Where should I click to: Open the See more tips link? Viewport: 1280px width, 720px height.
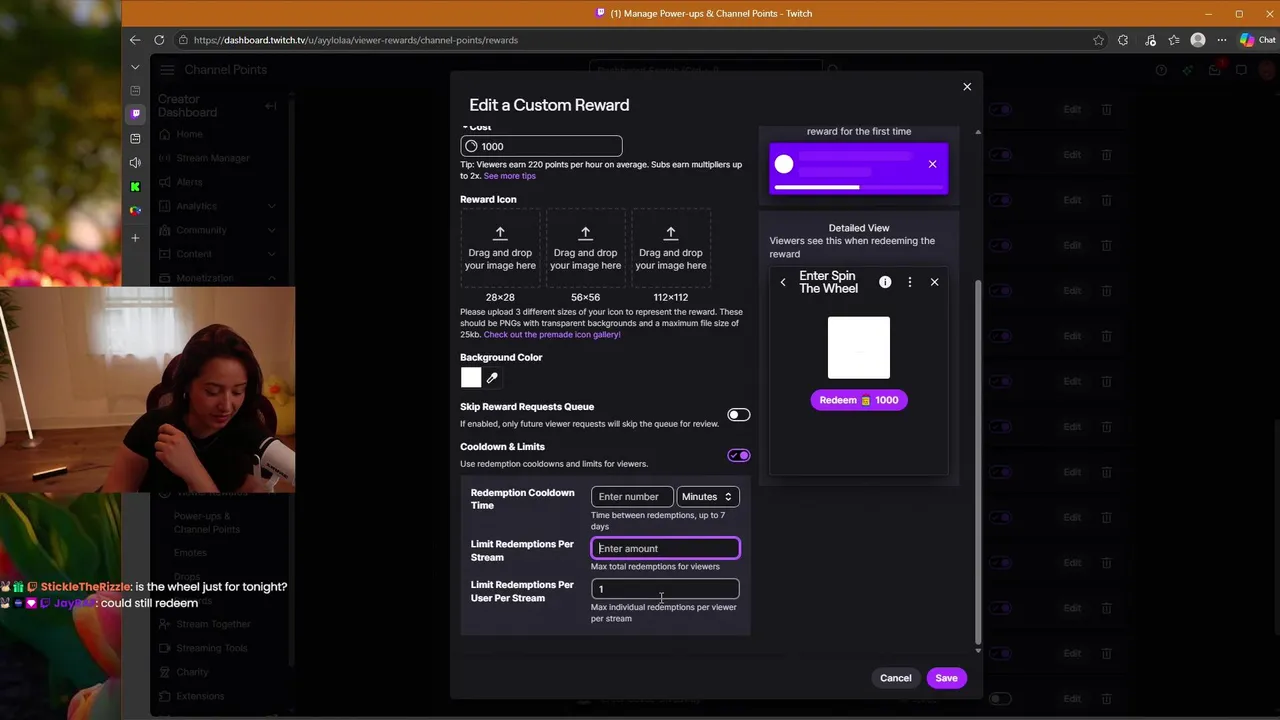(x=510, y=176)
